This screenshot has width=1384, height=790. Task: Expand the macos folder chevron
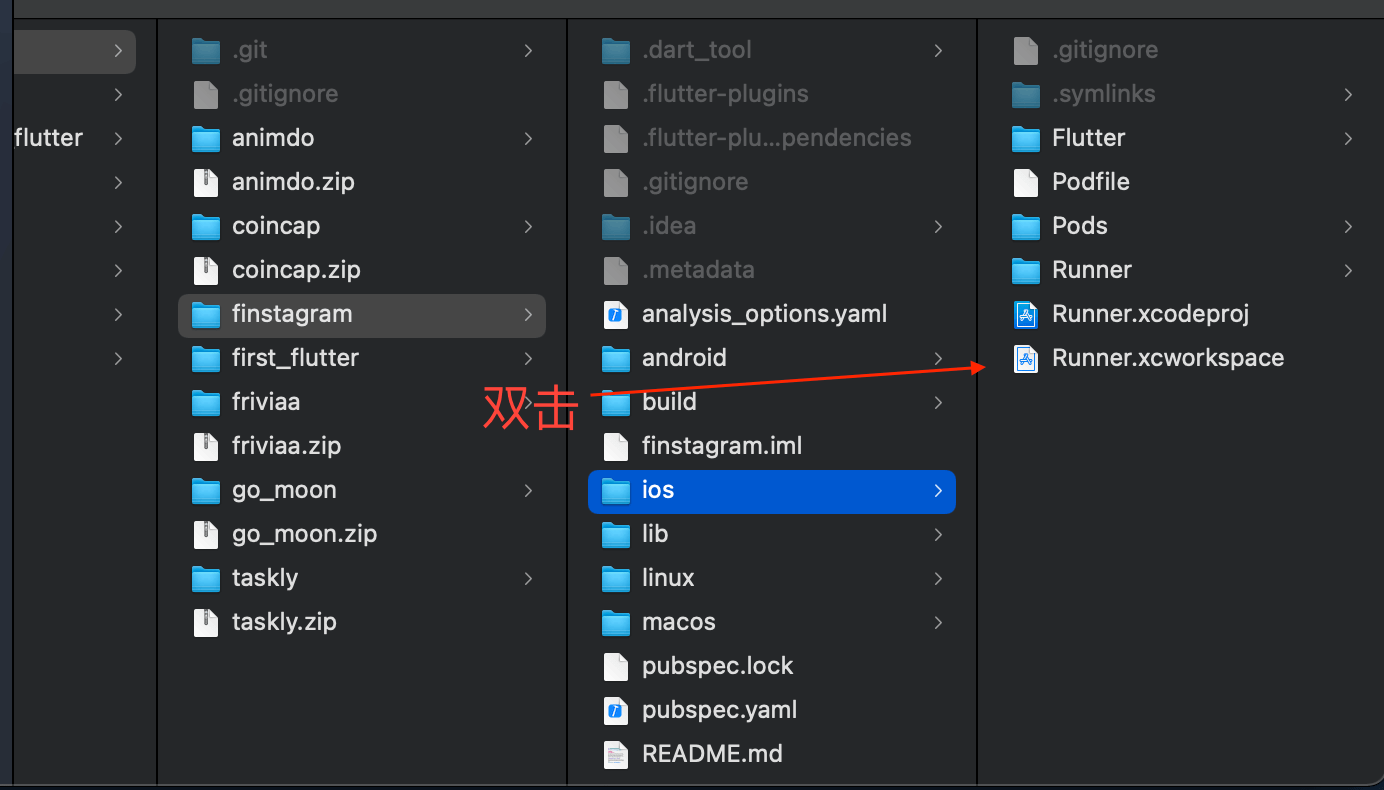(x=938, y=622)
